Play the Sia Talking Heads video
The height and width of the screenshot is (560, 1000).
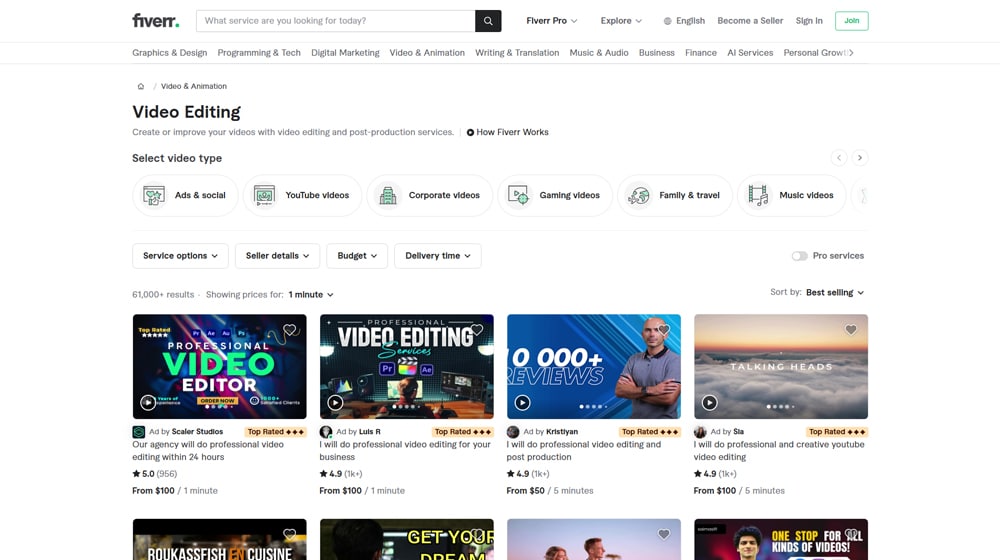(x=710, y=402)
